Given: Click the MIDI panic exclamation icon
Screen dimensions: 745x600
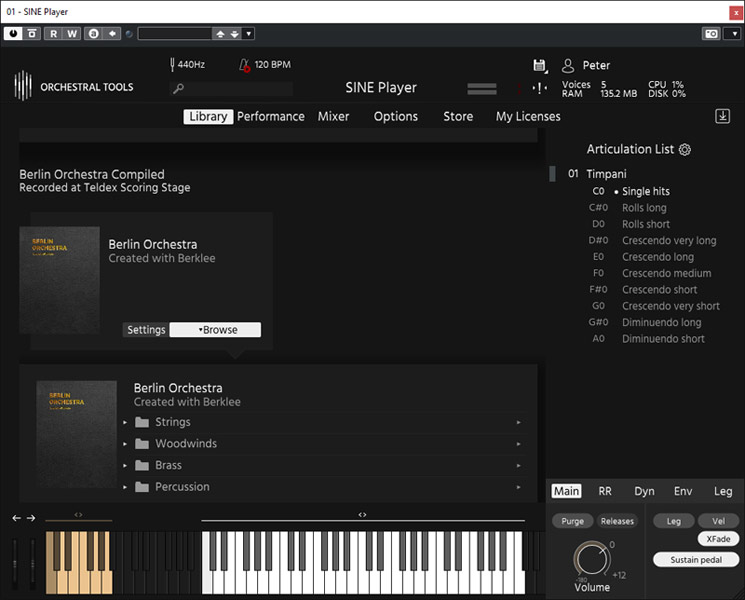Looking at the screenshot, I should 540,89.
